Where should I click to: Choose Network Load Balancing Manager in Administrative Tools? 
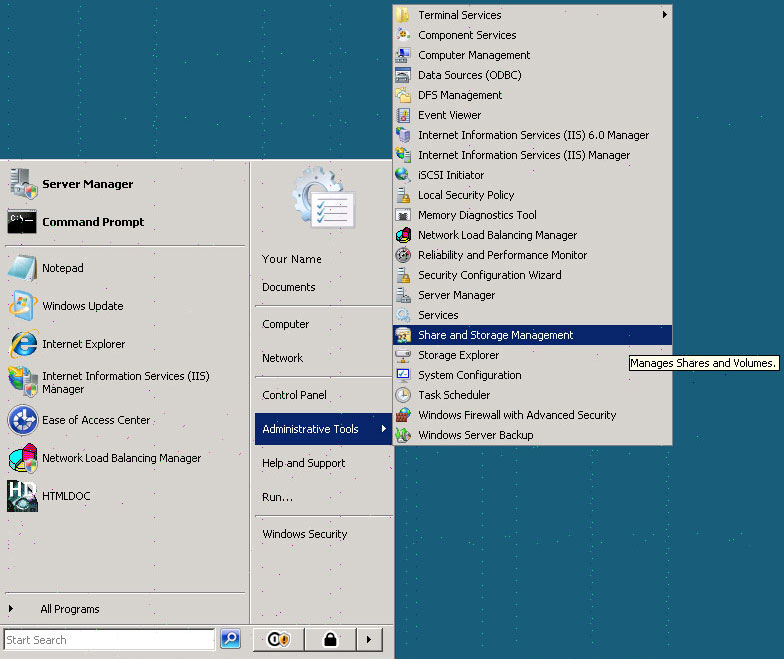(532, 235)
